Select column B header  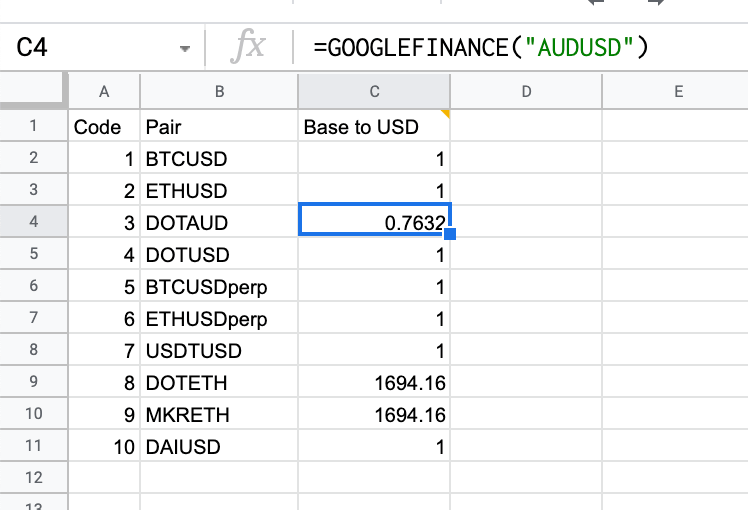[x=218, y=92]
